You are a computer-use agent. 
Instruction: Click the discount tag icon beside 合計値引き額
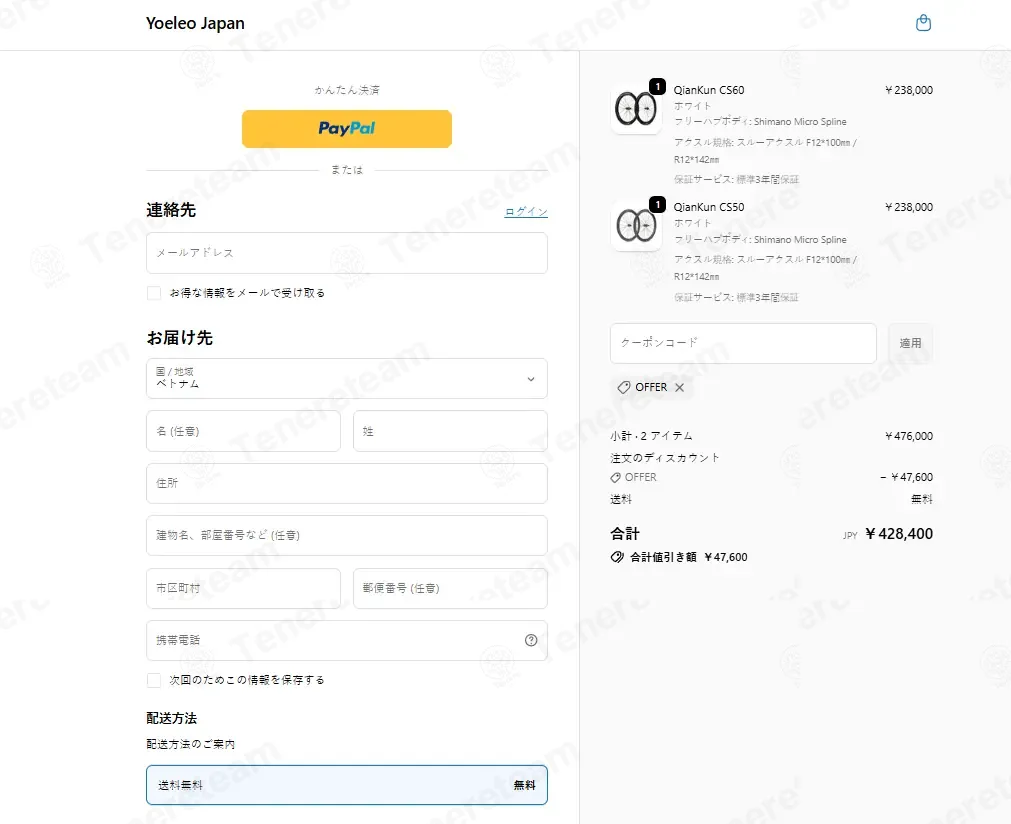point(617,557)
